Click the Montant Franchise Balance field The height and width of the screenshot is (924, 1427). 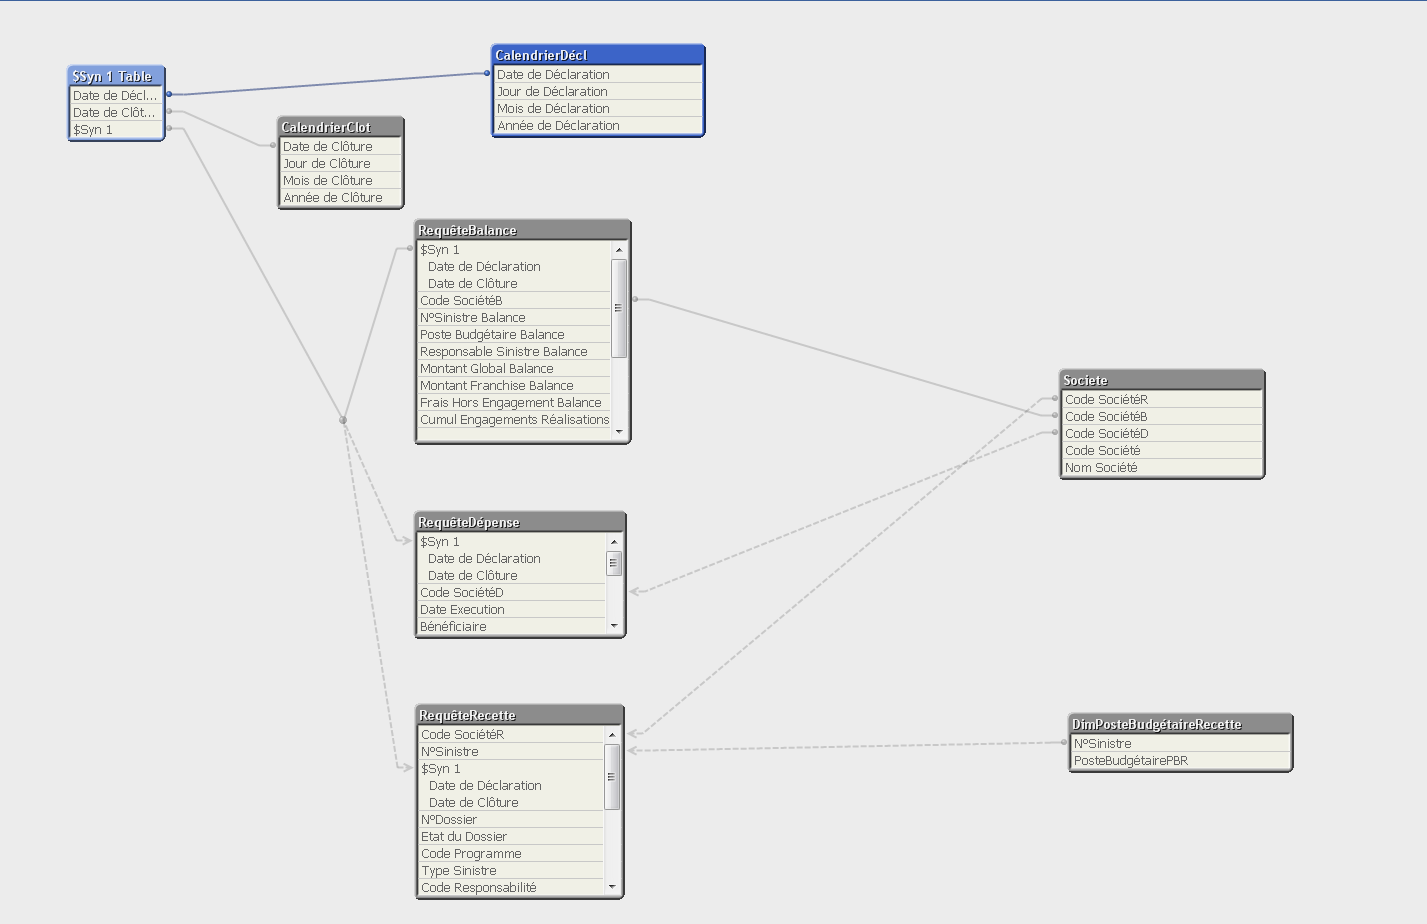coord(514,385)
